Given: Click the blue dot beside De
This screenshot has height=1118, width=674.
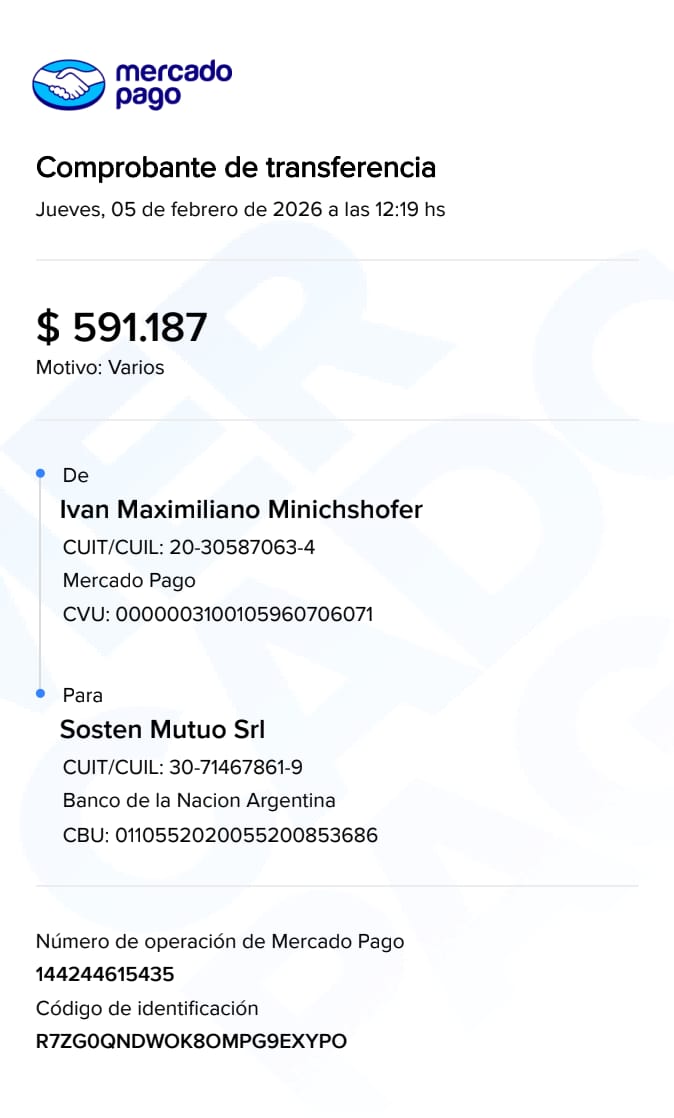Looking at the screenshot, I should point(40,472).
